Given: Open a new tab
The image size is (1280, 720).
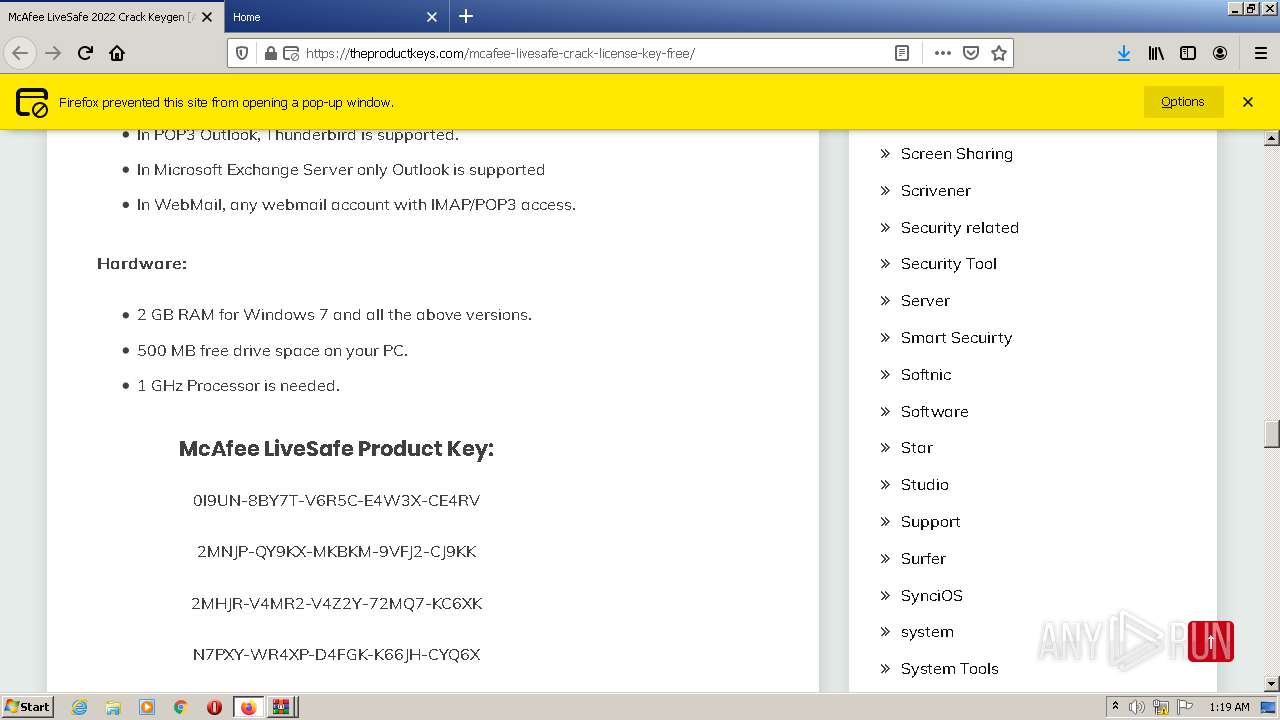Looking at the screenshot, I should pos(466,16).
